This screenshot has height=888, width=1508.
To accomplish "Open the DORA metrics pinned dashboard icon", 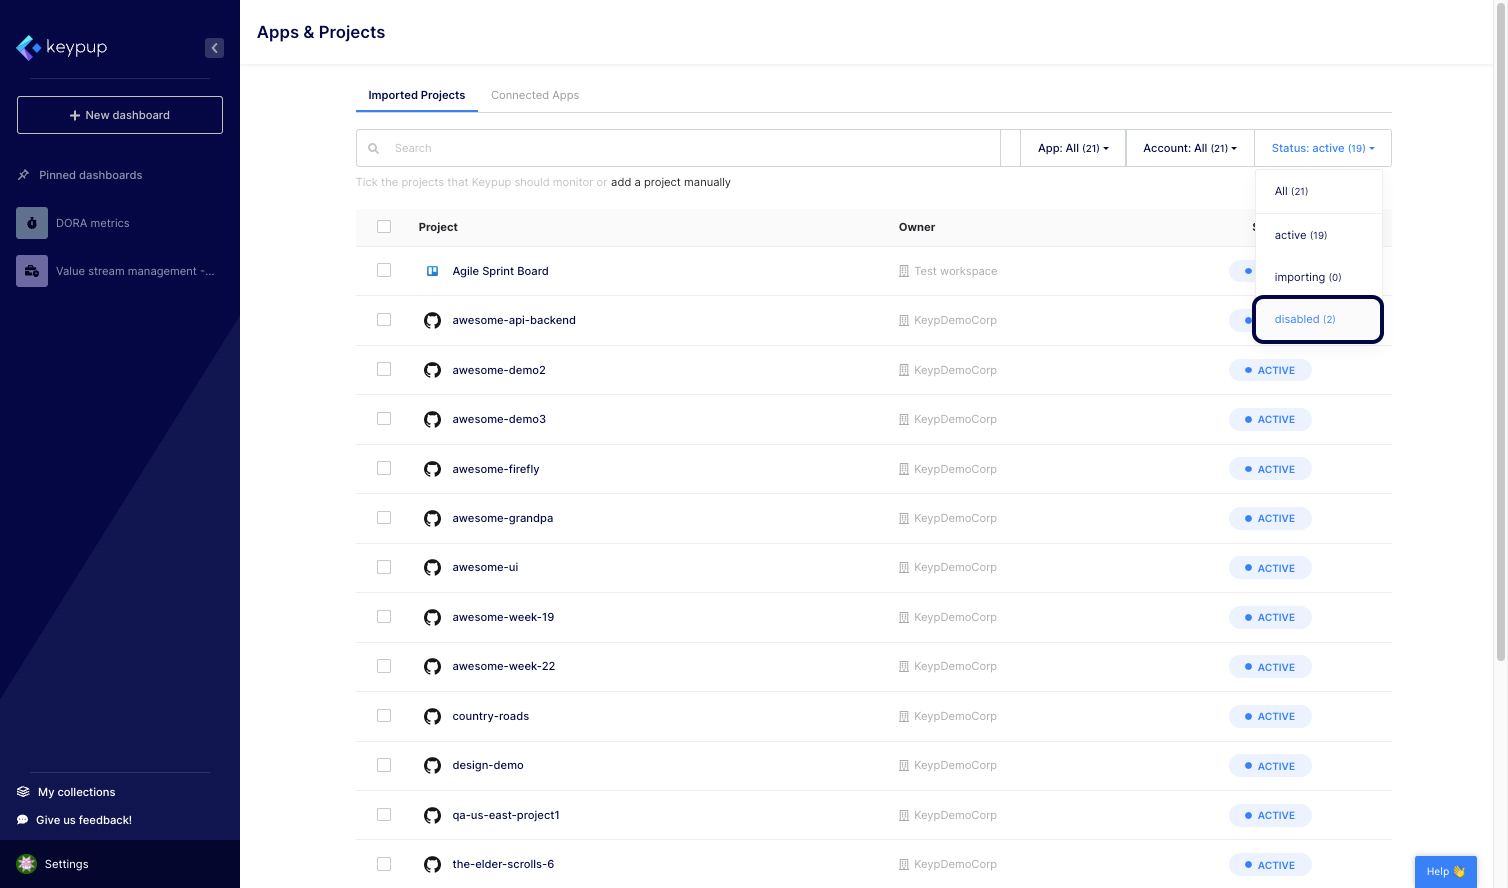I will click(31, 223).
